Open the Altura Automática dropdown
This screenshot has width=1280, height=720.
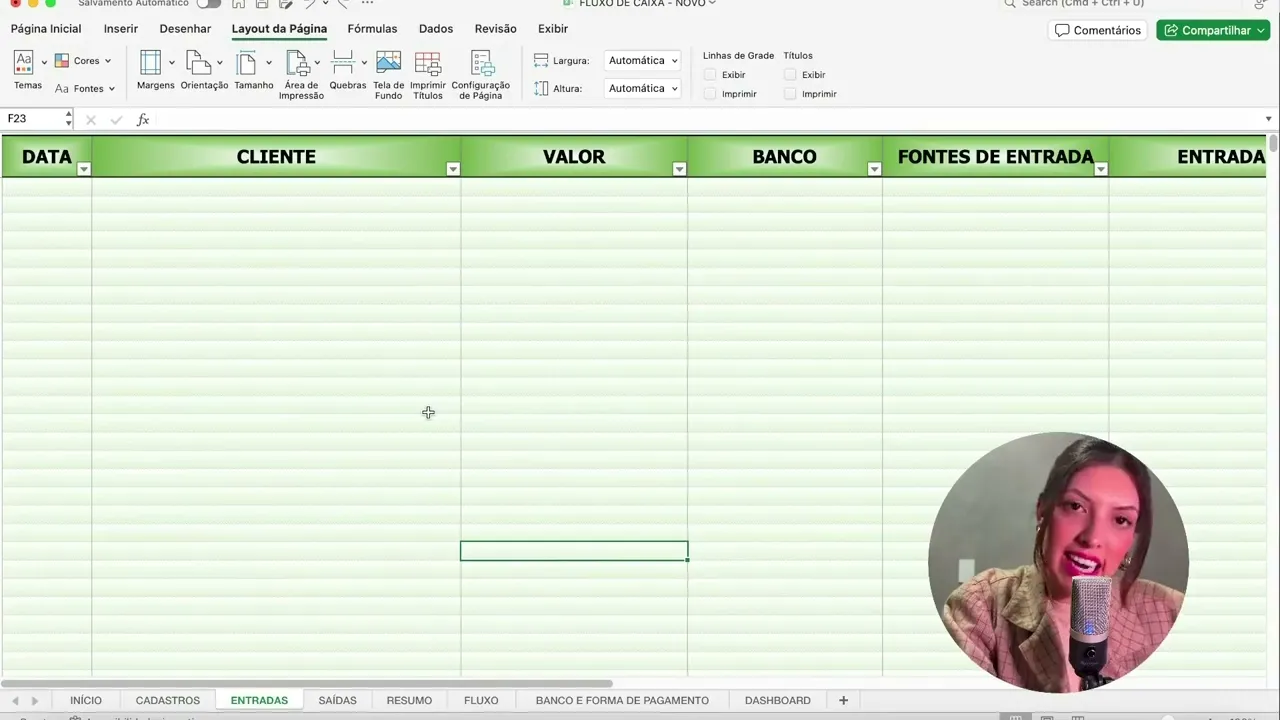[x=643, y=89]
